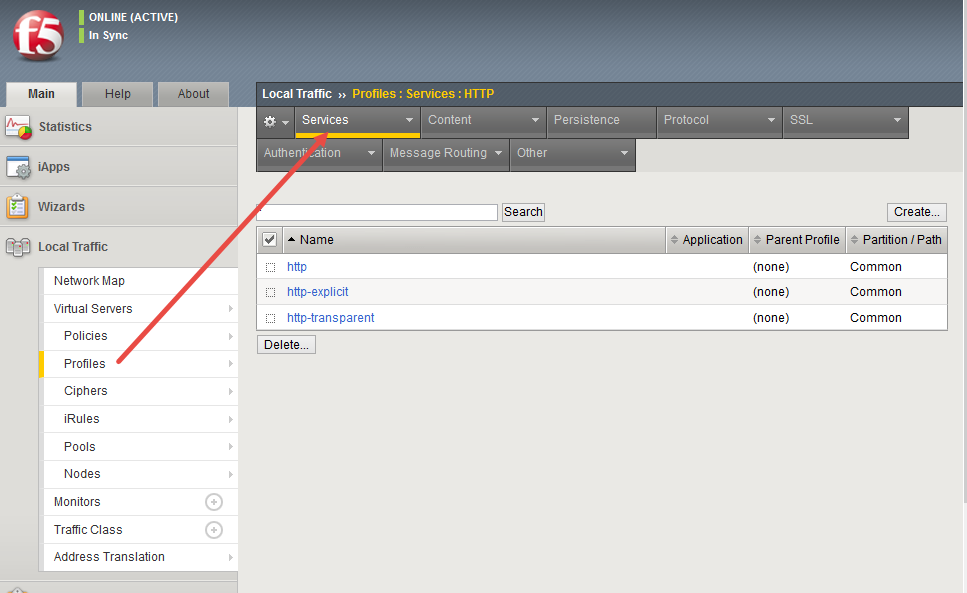Open Wizards from the sidebar icon
967x593 pixels.
18,206
